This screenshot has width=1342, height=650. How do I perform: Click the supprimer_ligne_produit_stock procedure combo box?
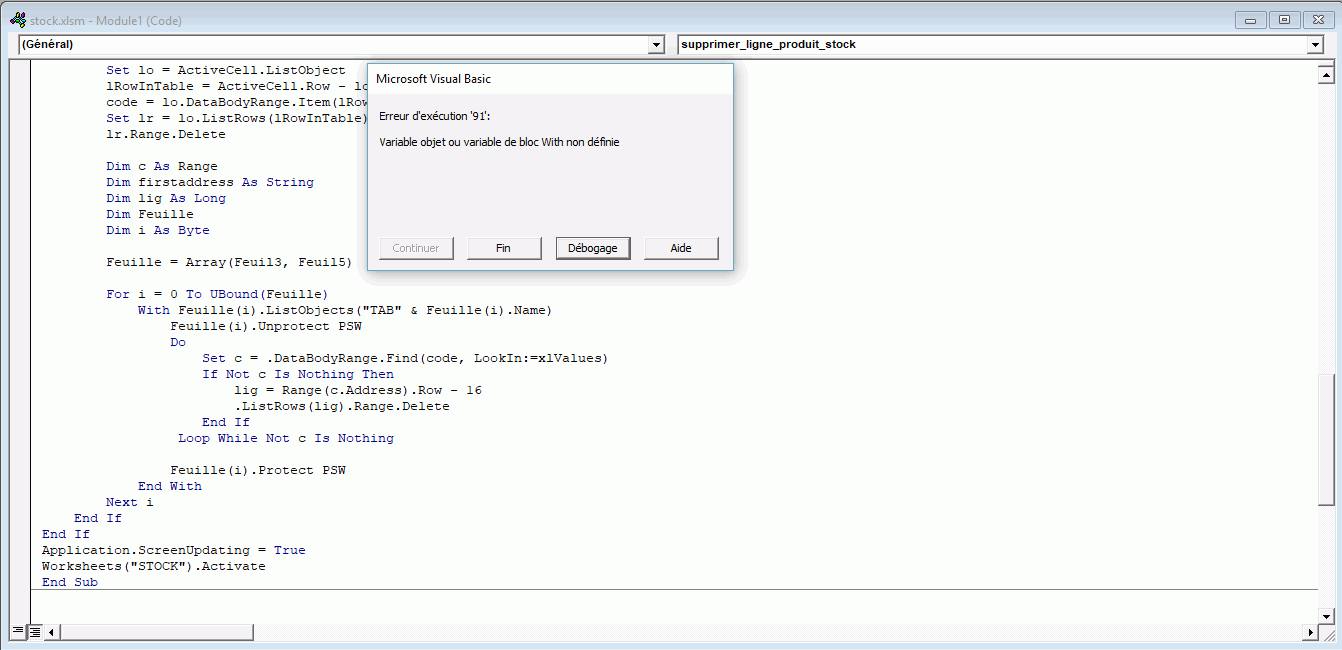click(x=1000, y=45)
